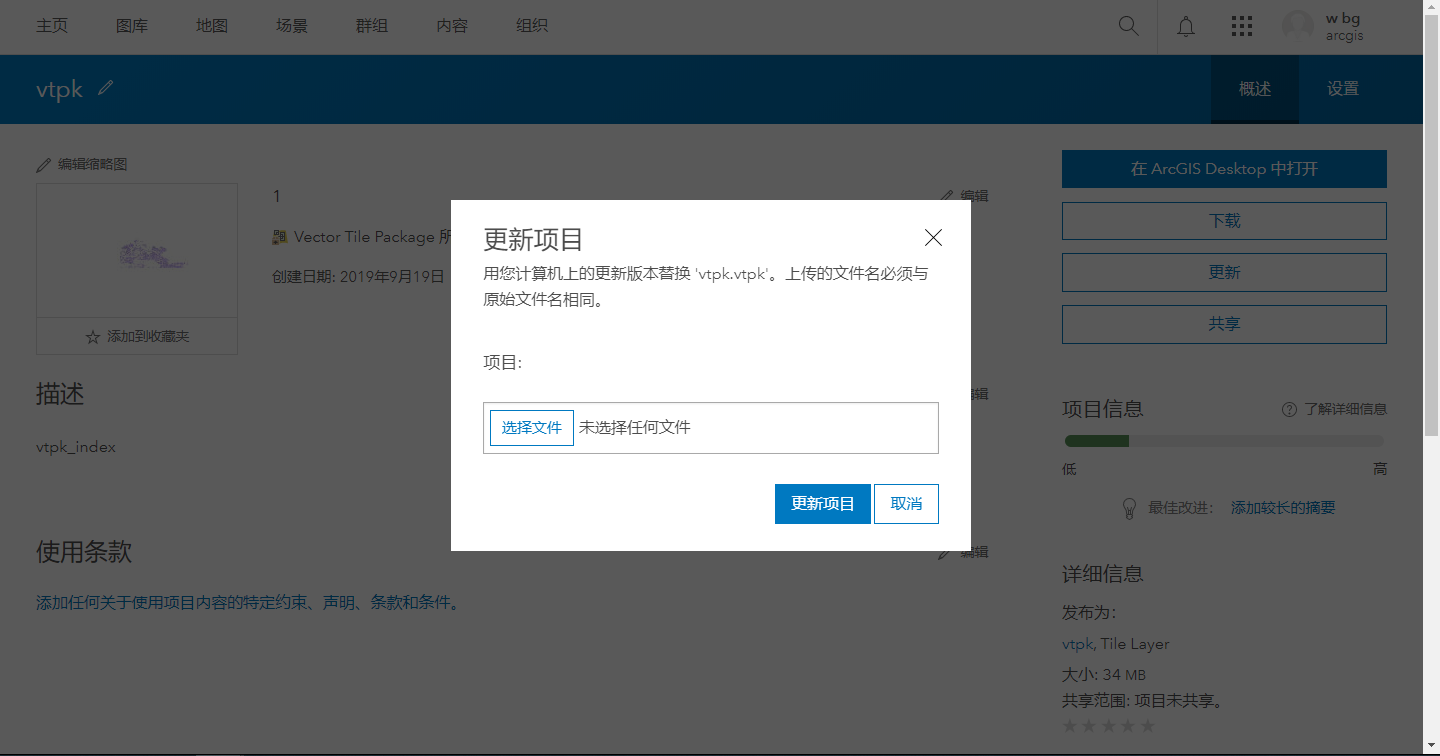Open 组织 in top navigation
The height and width of the screenshot is (756, 1440).
click(532, 26)
